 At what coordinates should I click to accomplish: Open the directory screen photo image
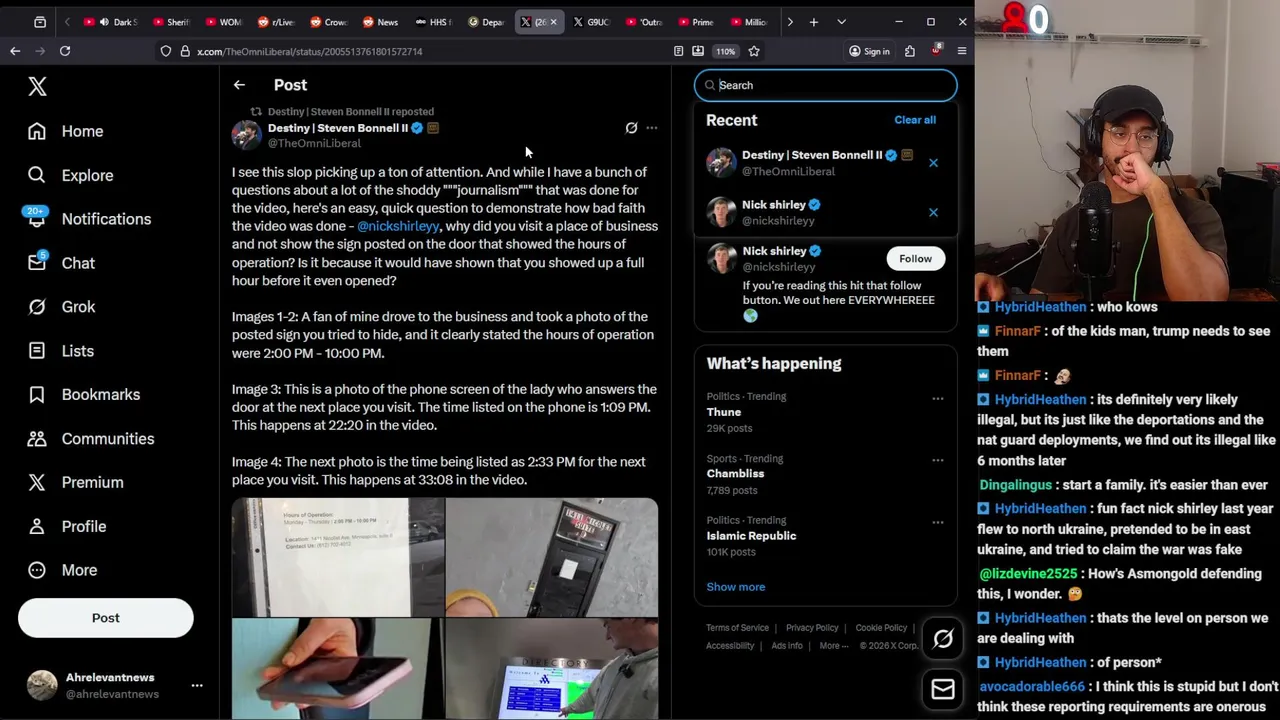click(552, 668)
